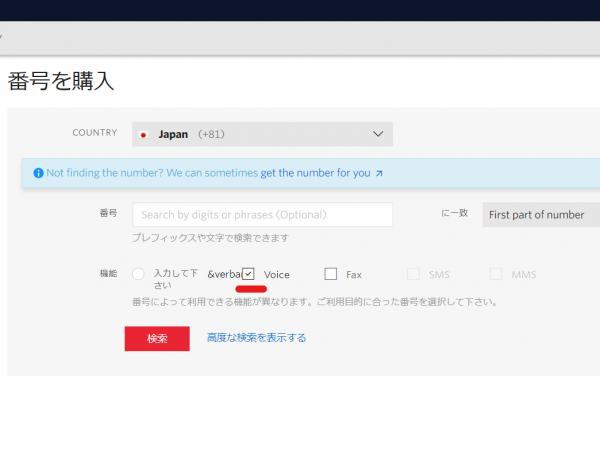Image resolution: width=600 pixels, height=450 pixels.
Task: Check the Fax checkbox
Action: pos(331,274)
